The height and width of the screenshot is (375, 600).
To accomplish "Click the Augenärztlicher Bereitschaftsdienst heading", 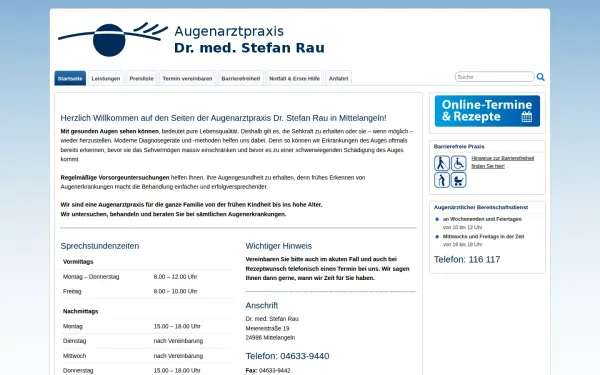I will tap(481, 207).
